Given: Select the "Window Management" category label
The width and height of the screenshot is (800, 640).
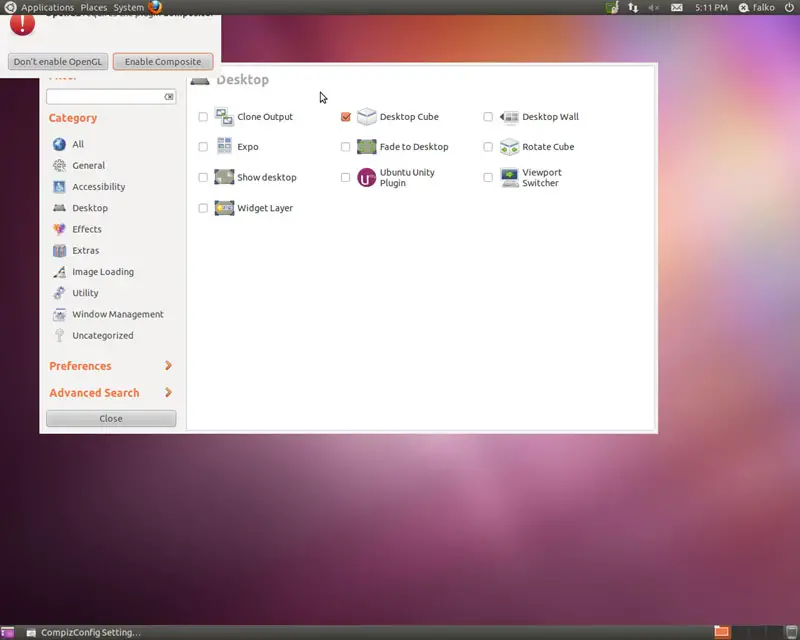Looking at the screenshot, I should [118, 314].
